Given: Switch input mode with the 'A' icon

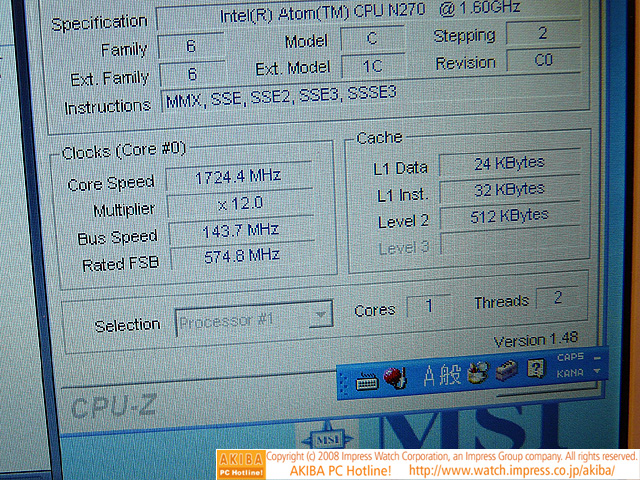Looking at the screenshot, I should pyautogui.click(x=430, y=376).
